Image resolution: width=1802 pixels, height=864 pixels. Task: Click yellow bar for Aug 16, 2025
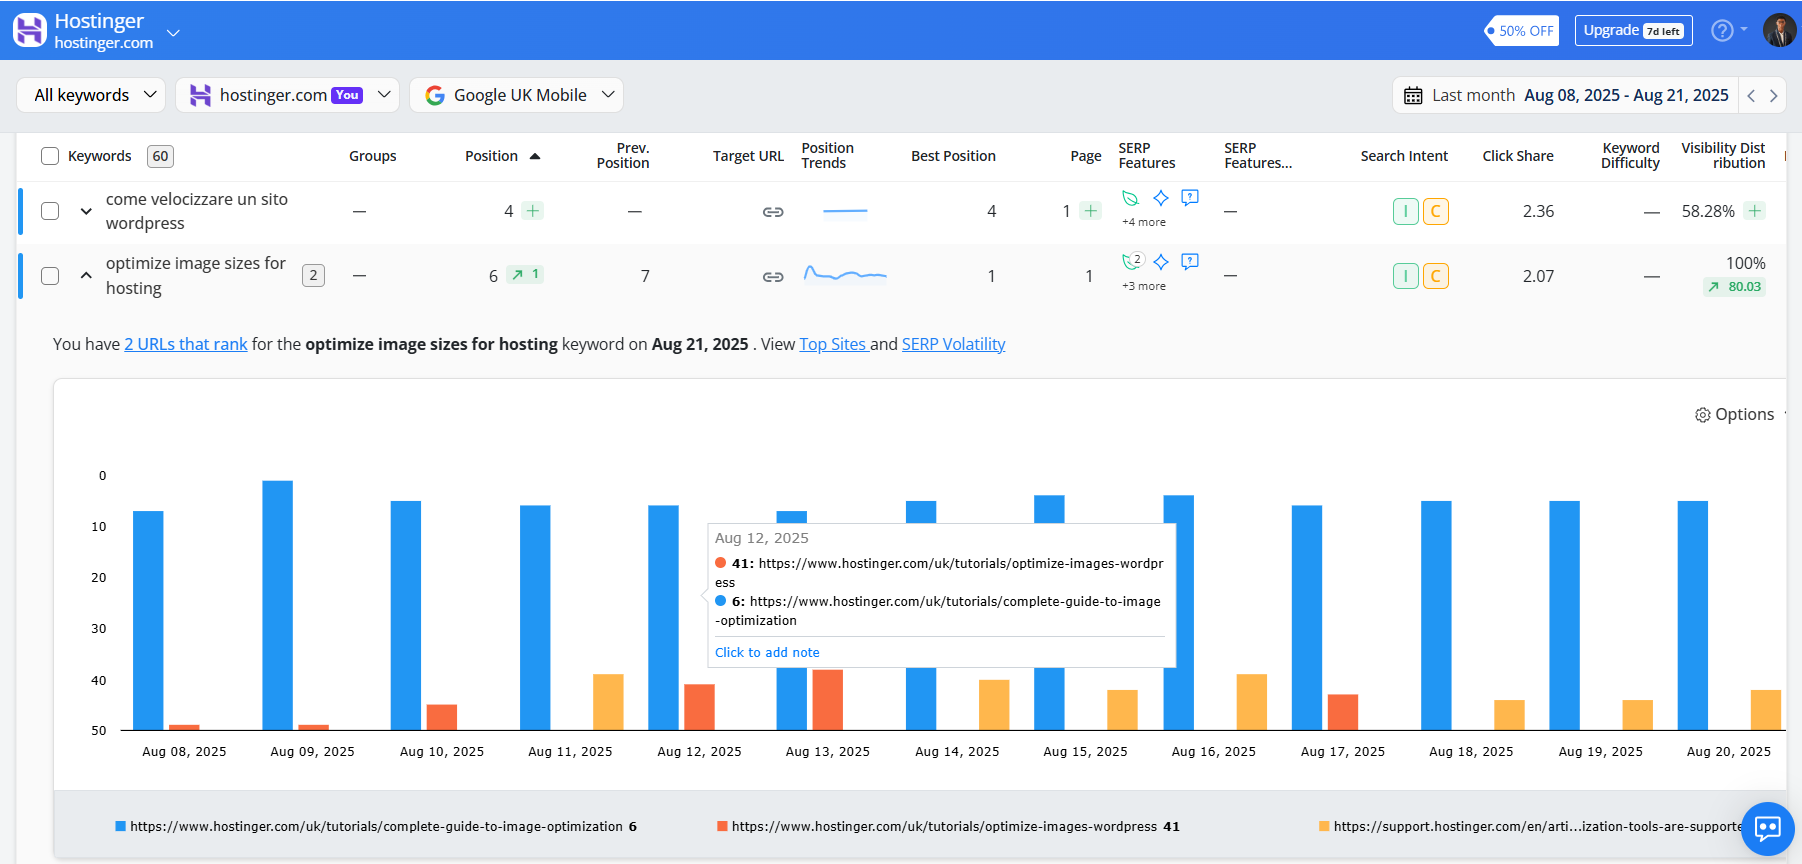click(1252, 702)
